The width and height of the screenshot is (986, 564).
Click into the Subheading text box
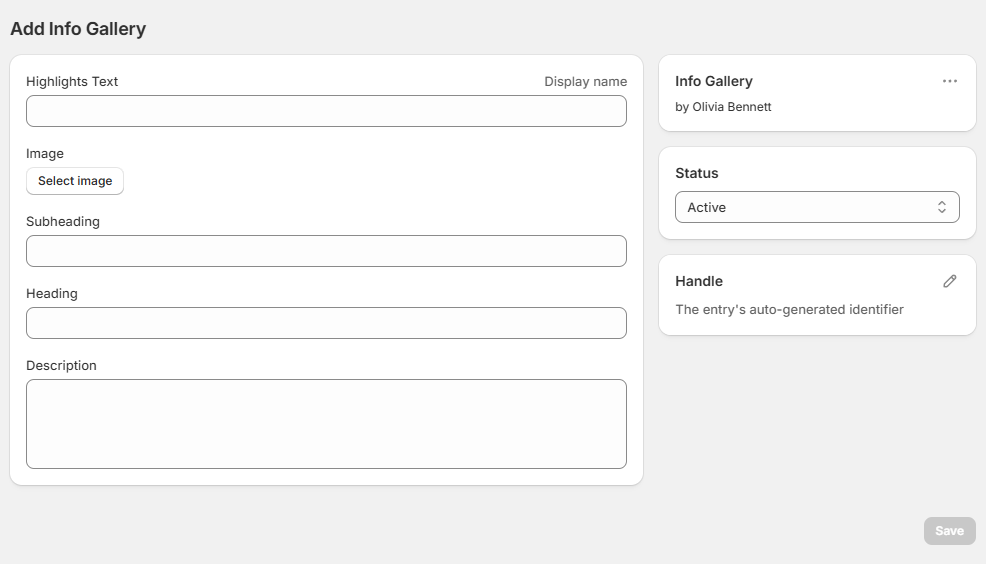[x=326, y=251]
